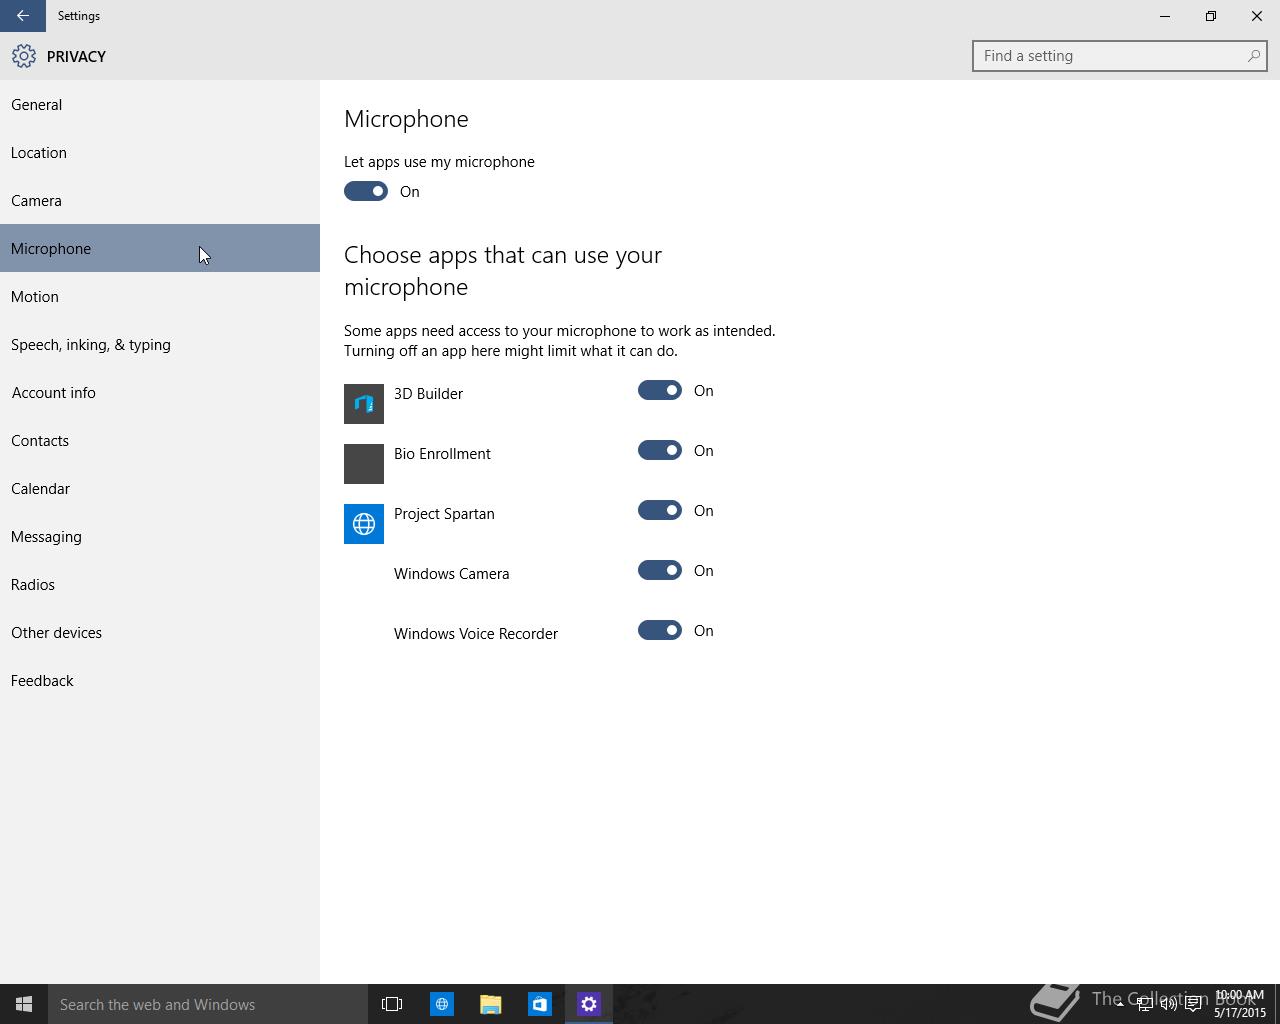The width and height of the screenshot is (1280, 1024).
Task: Click the volume speaker tray icon
Action: click(1168, 1004)
